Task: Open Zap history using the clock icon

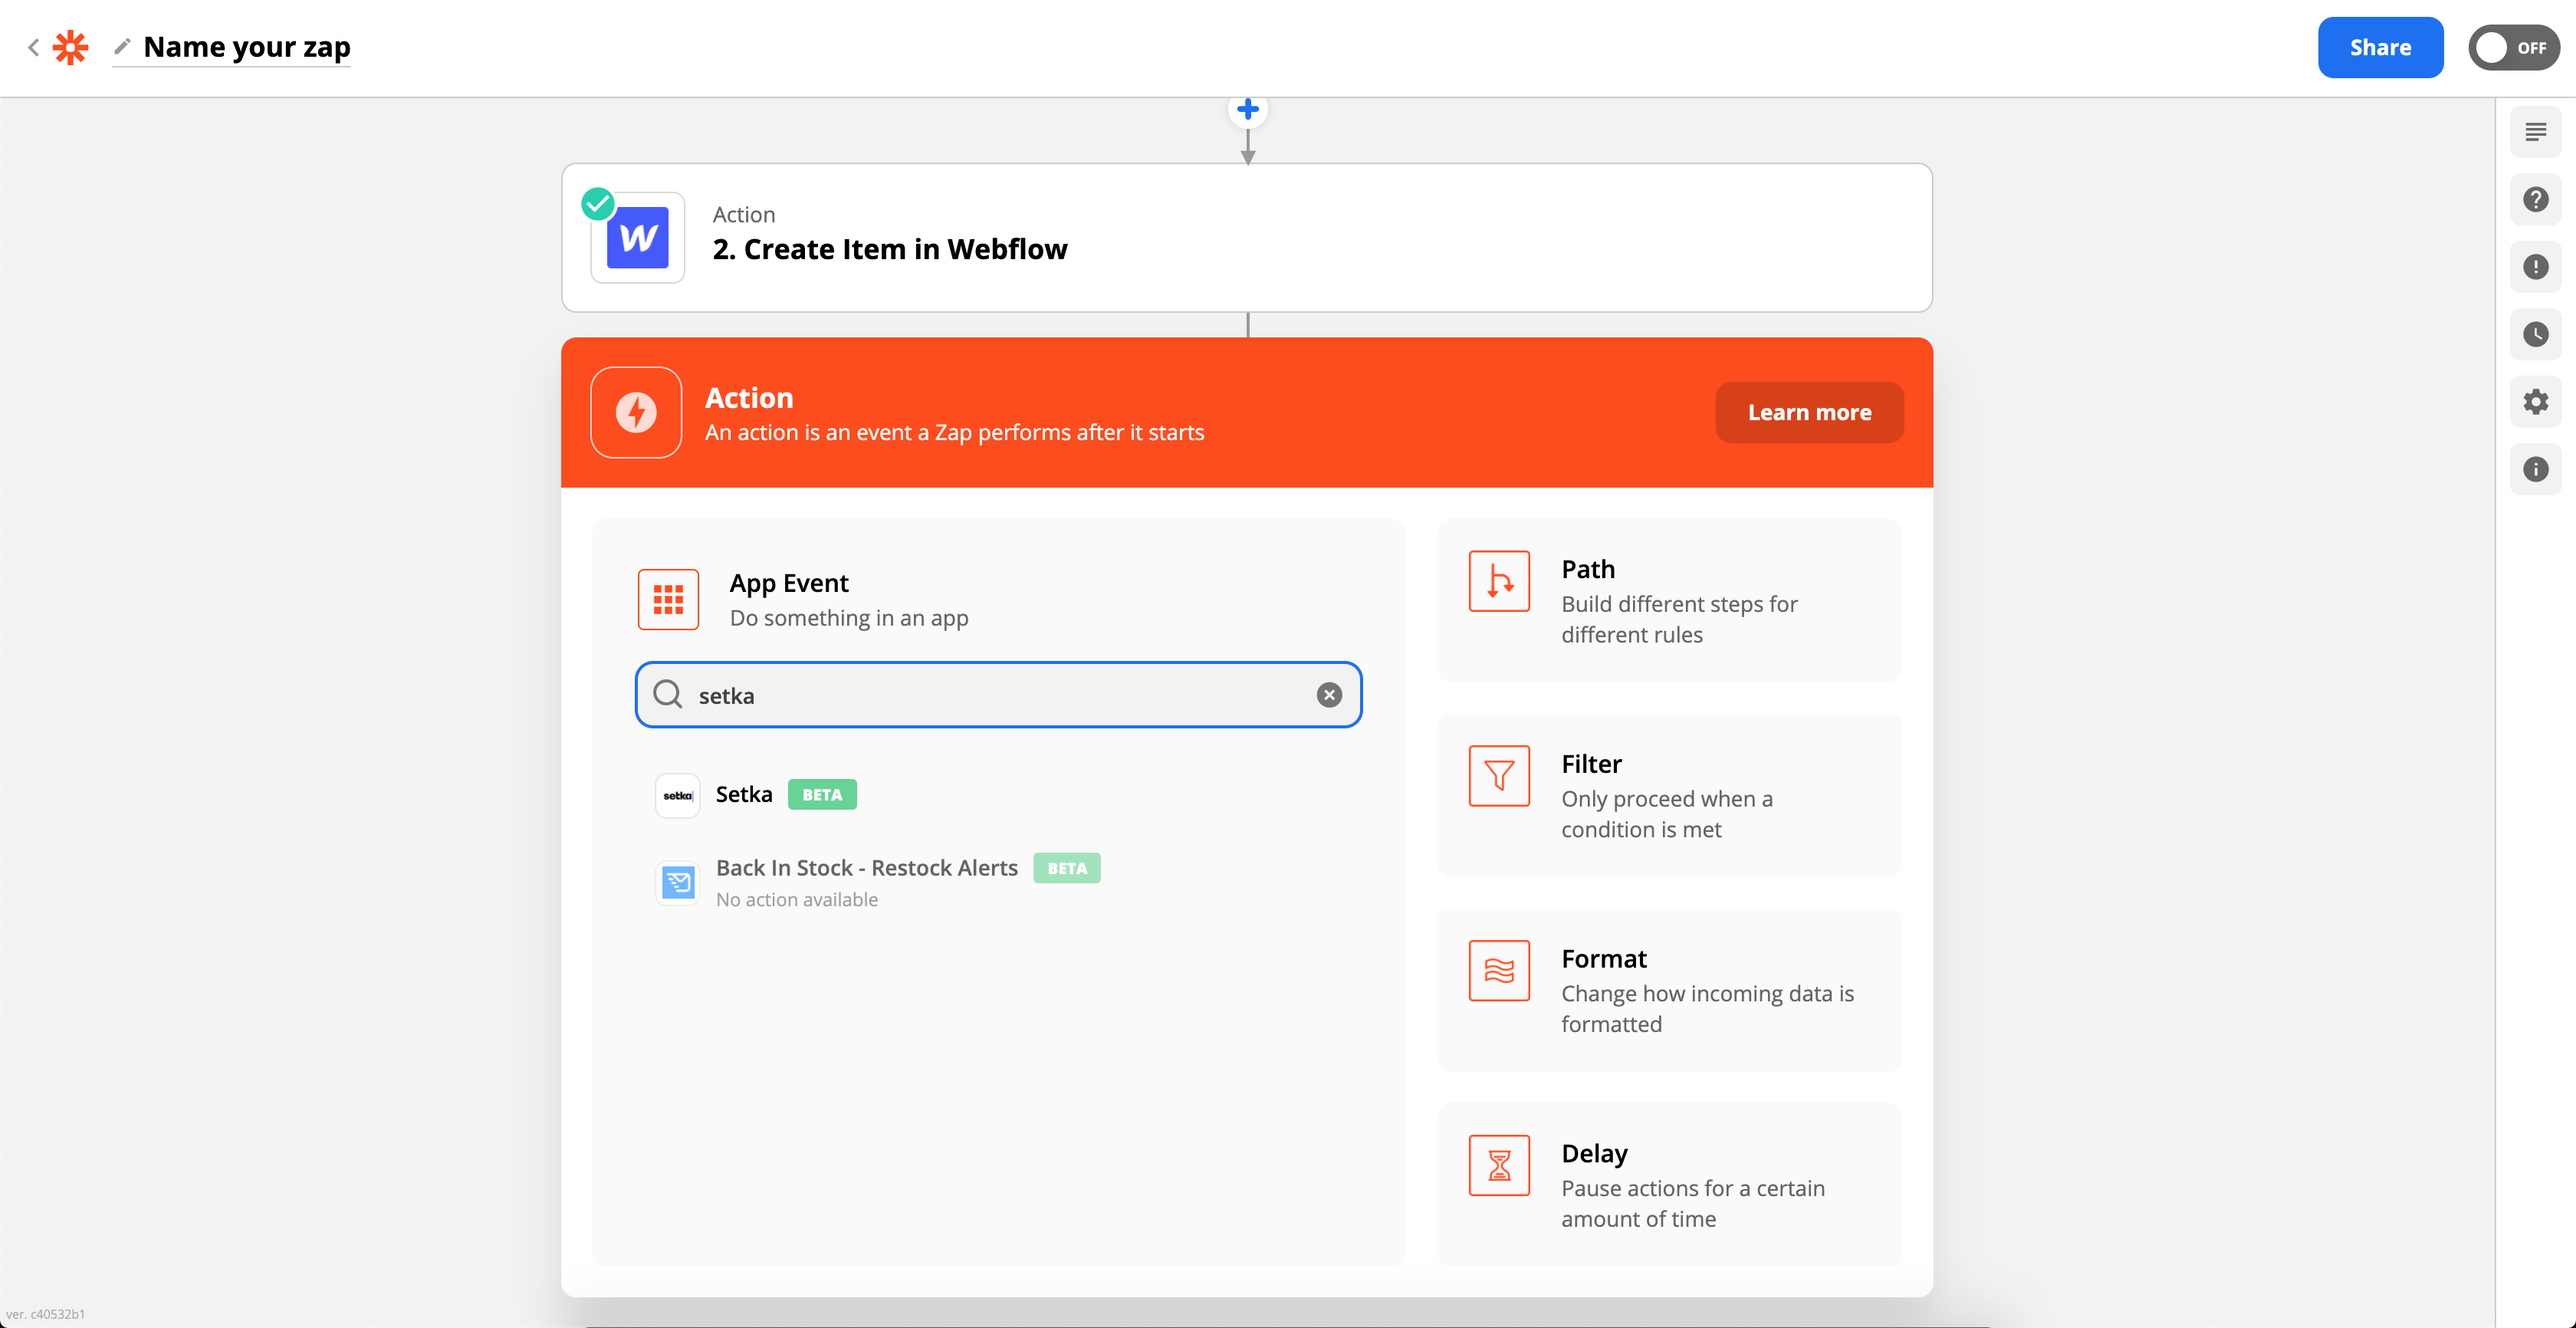Action: [x=2536, y=334]
